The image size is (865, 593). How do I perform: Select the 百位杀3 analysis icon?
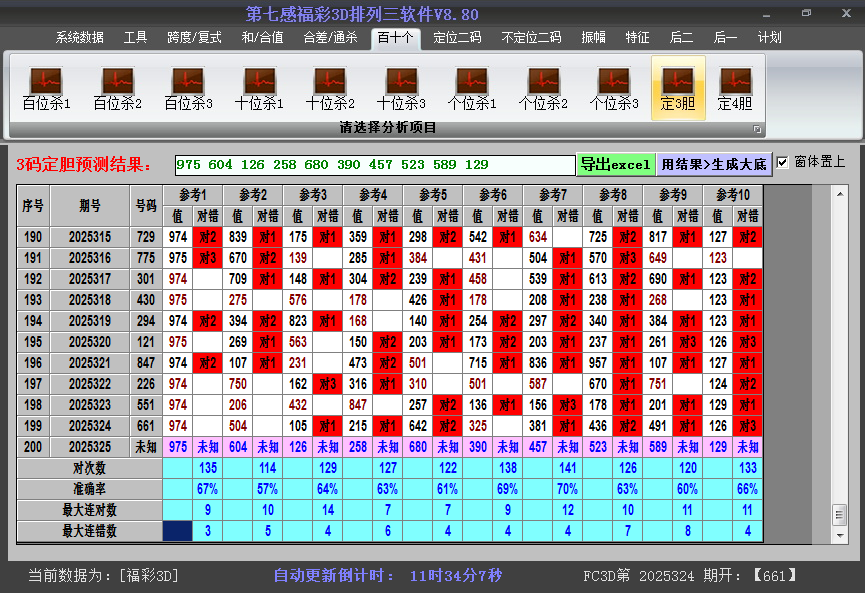[188, 88]
